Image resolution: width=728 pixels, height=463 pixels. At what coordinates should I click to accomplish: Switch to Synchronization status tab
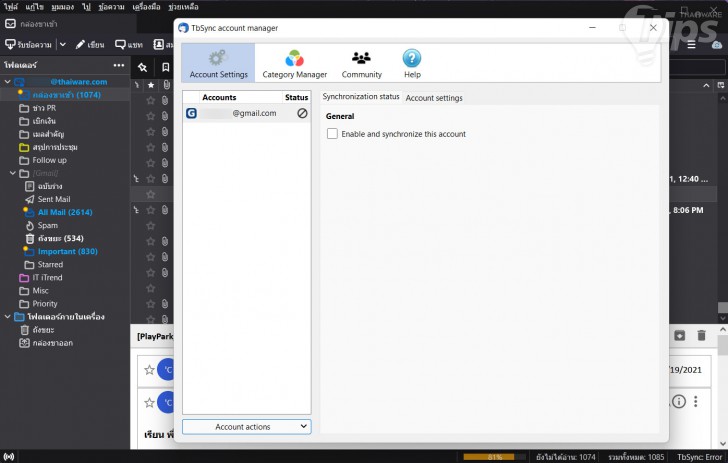pos(361,97)
